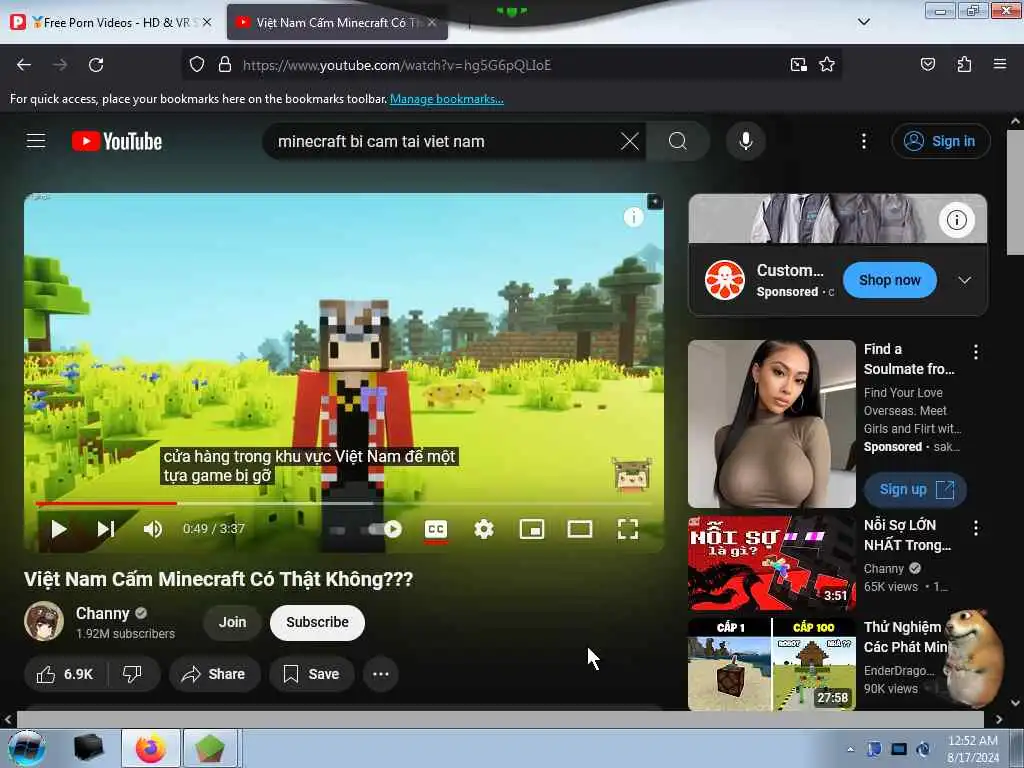This screenshot has width=1024, height=768.
Task: Open the Pocket save icon
Action: 927,65
